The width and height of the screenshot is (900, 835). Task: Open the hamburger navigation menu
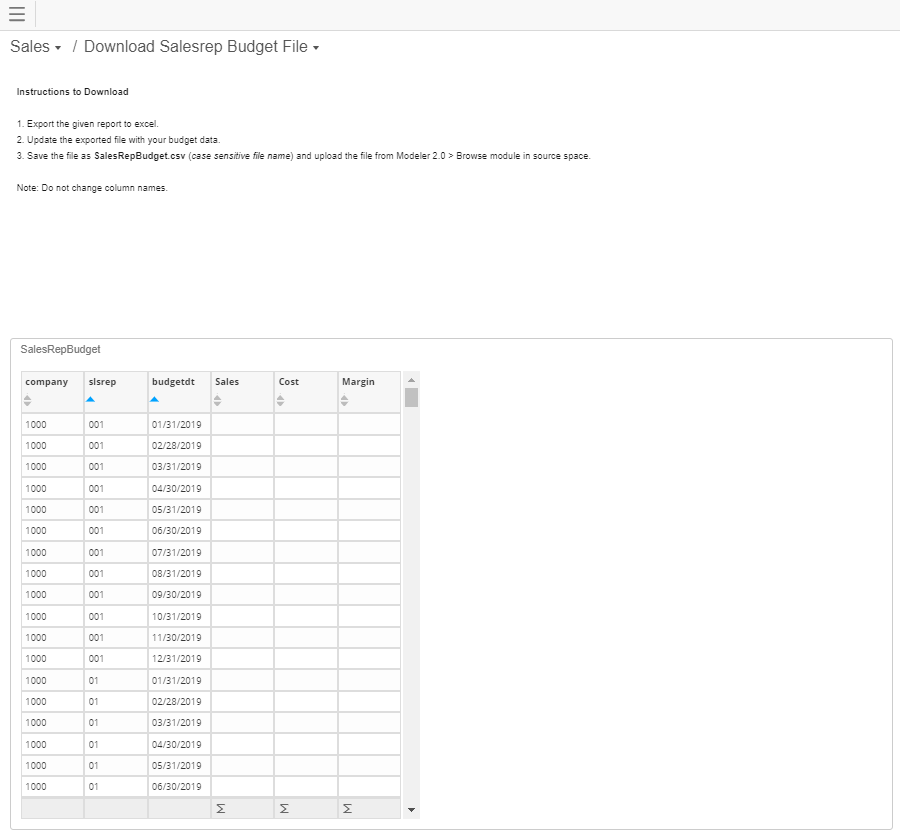(x=16, y=14)
